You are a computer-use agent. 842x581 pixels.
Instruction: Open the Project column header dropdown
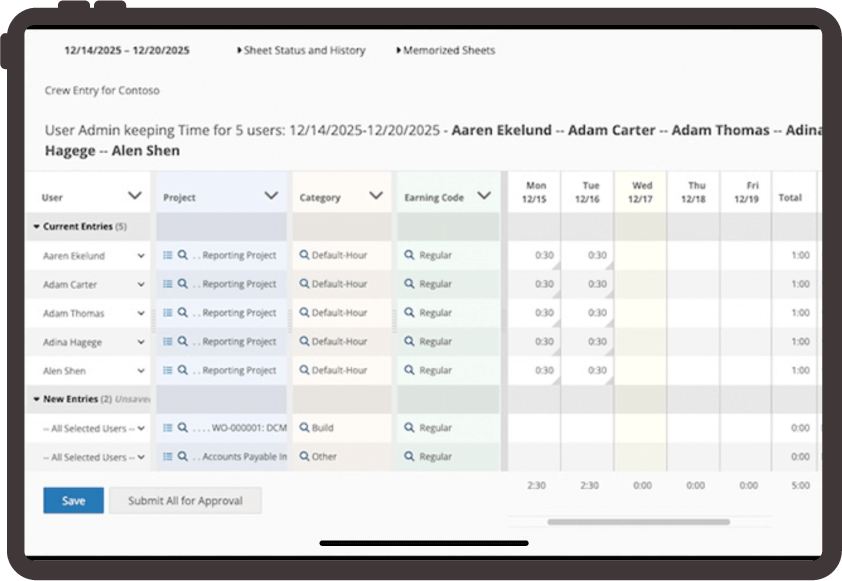pyautogui.click(x=271, y=196)
